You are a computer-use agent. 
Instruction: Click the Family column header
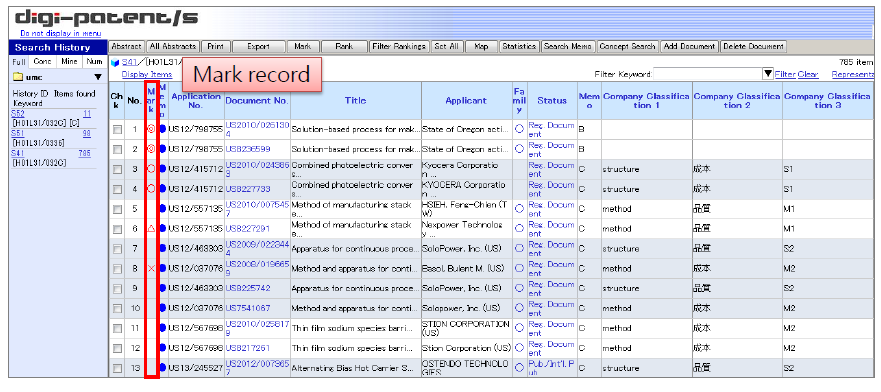520,101
